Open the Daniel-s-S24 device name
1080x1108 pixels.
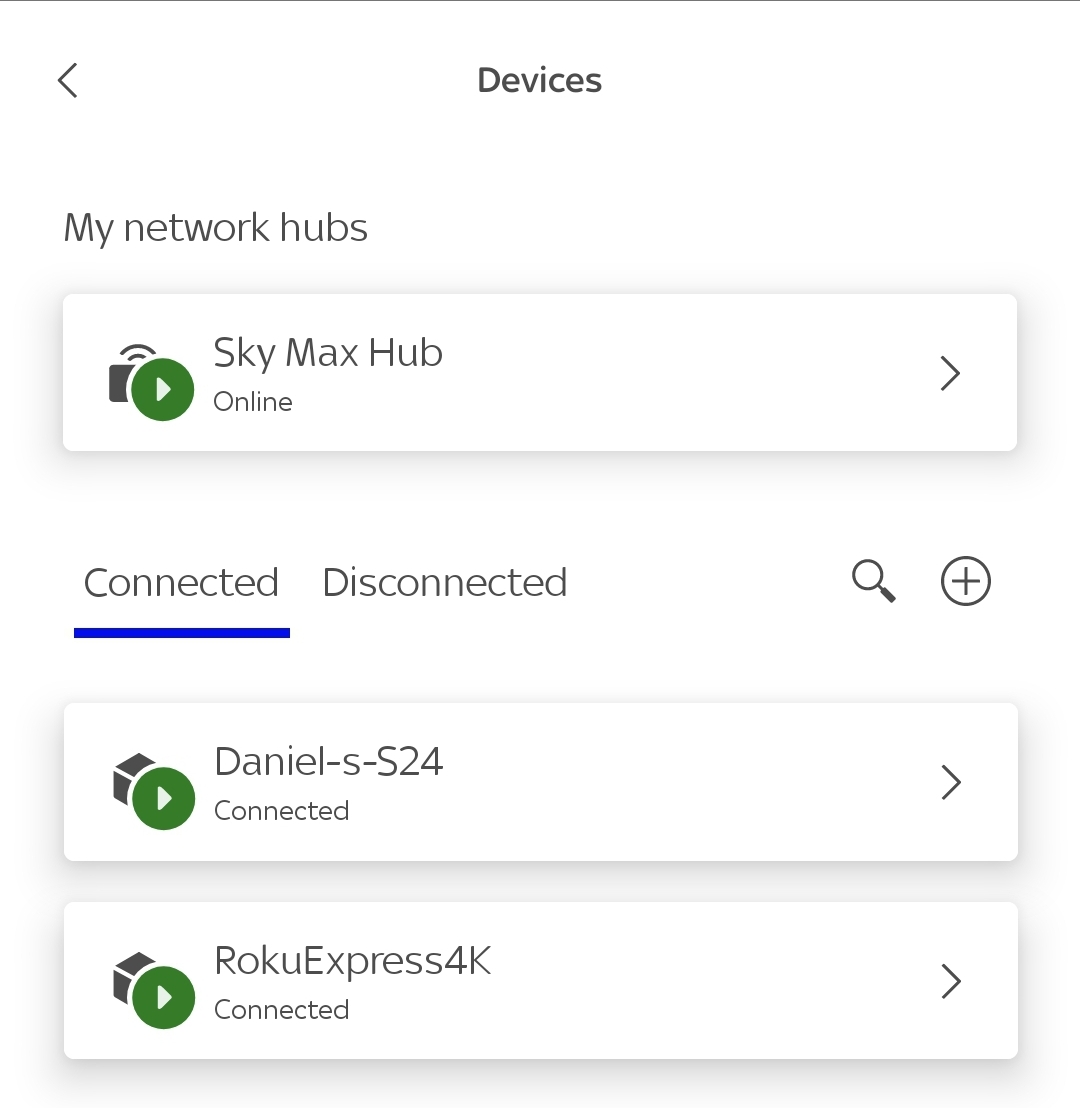(x=329, y=762)
